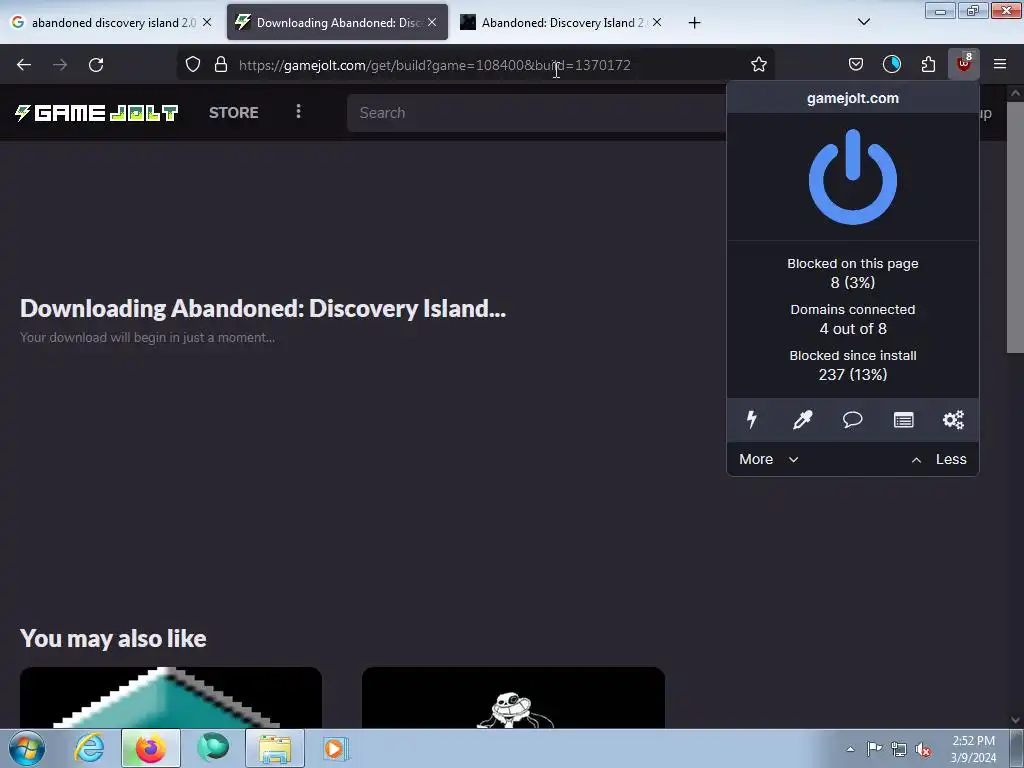
Task: Collapse uBlock popup with Less
Action: [x=938, y=459]
